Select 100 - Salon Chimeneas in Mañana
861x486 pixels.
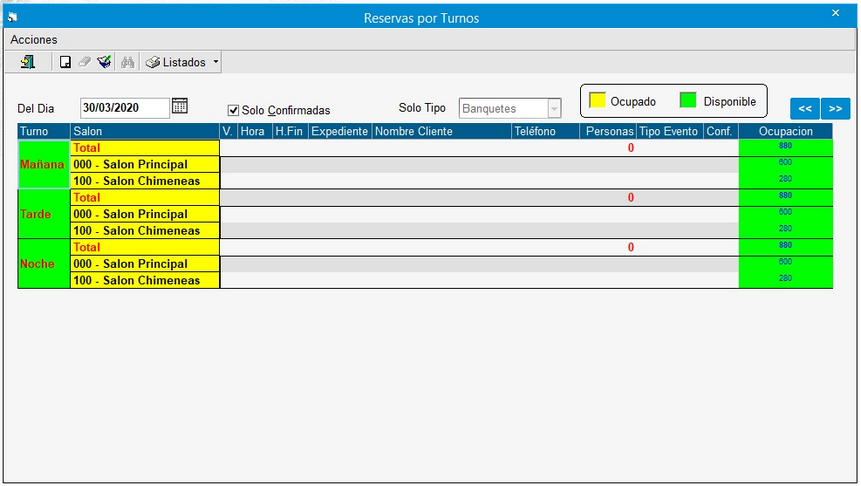pyautogui.click(x=145, y=181)
